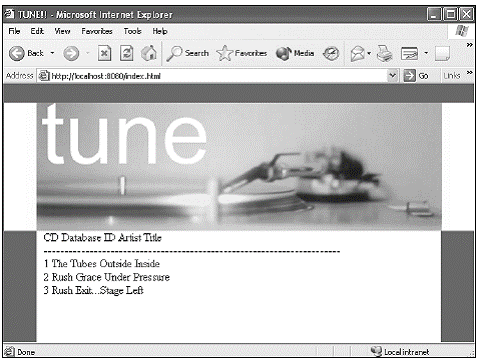Viewport: 479px width, 360px height.
Task: Expand the Mail button dropdown arrow
Action: click(369, 53)
